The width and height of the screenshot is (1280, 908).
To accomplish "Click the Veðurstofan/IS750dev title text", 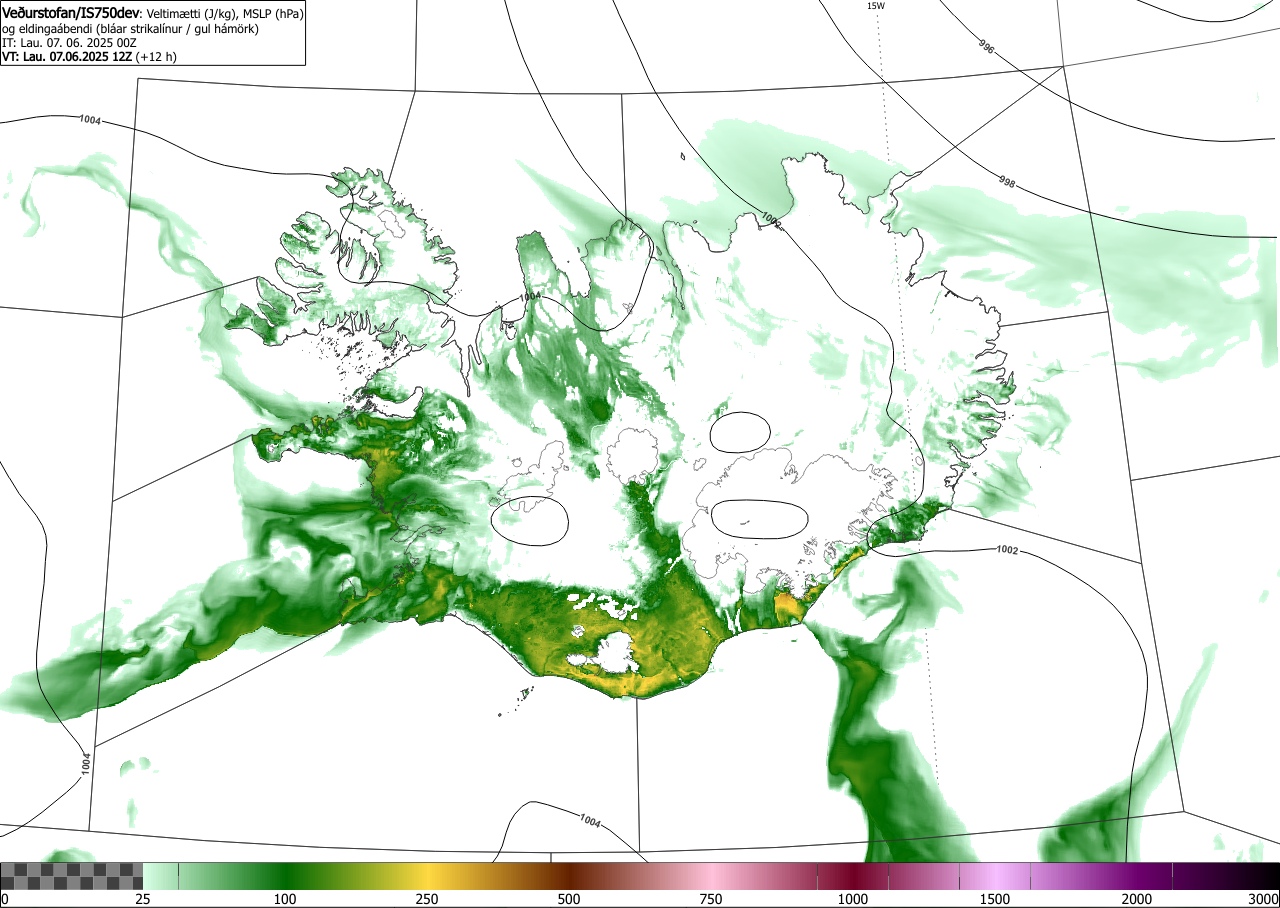I will (72, 13).
